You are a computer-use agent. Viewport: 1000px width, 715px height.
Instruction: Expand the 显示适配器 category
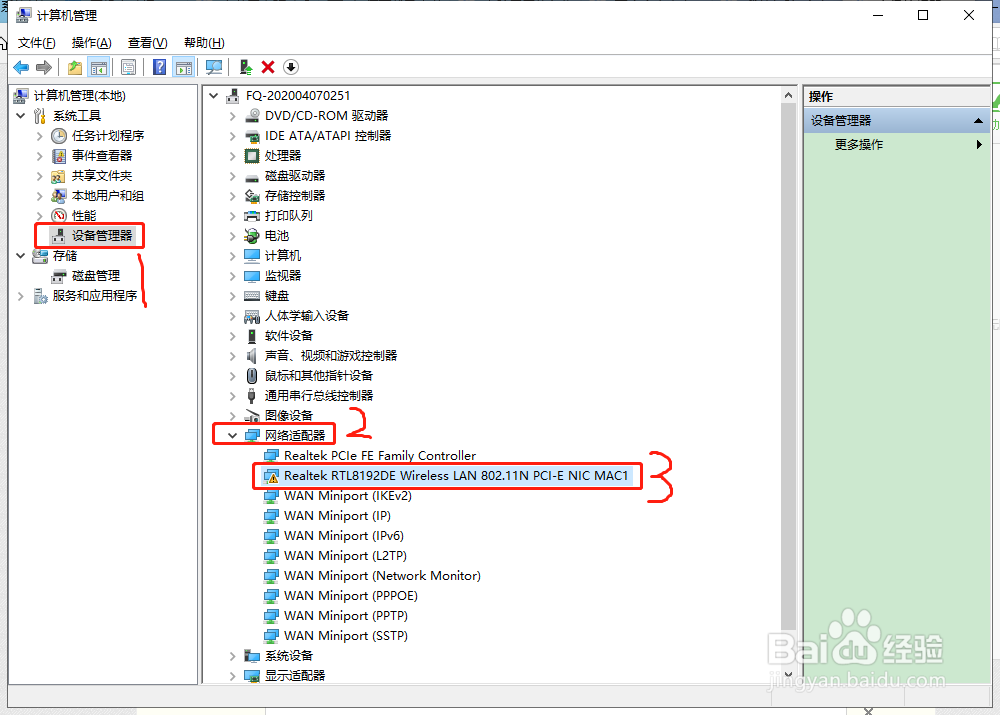pos(233,675)
